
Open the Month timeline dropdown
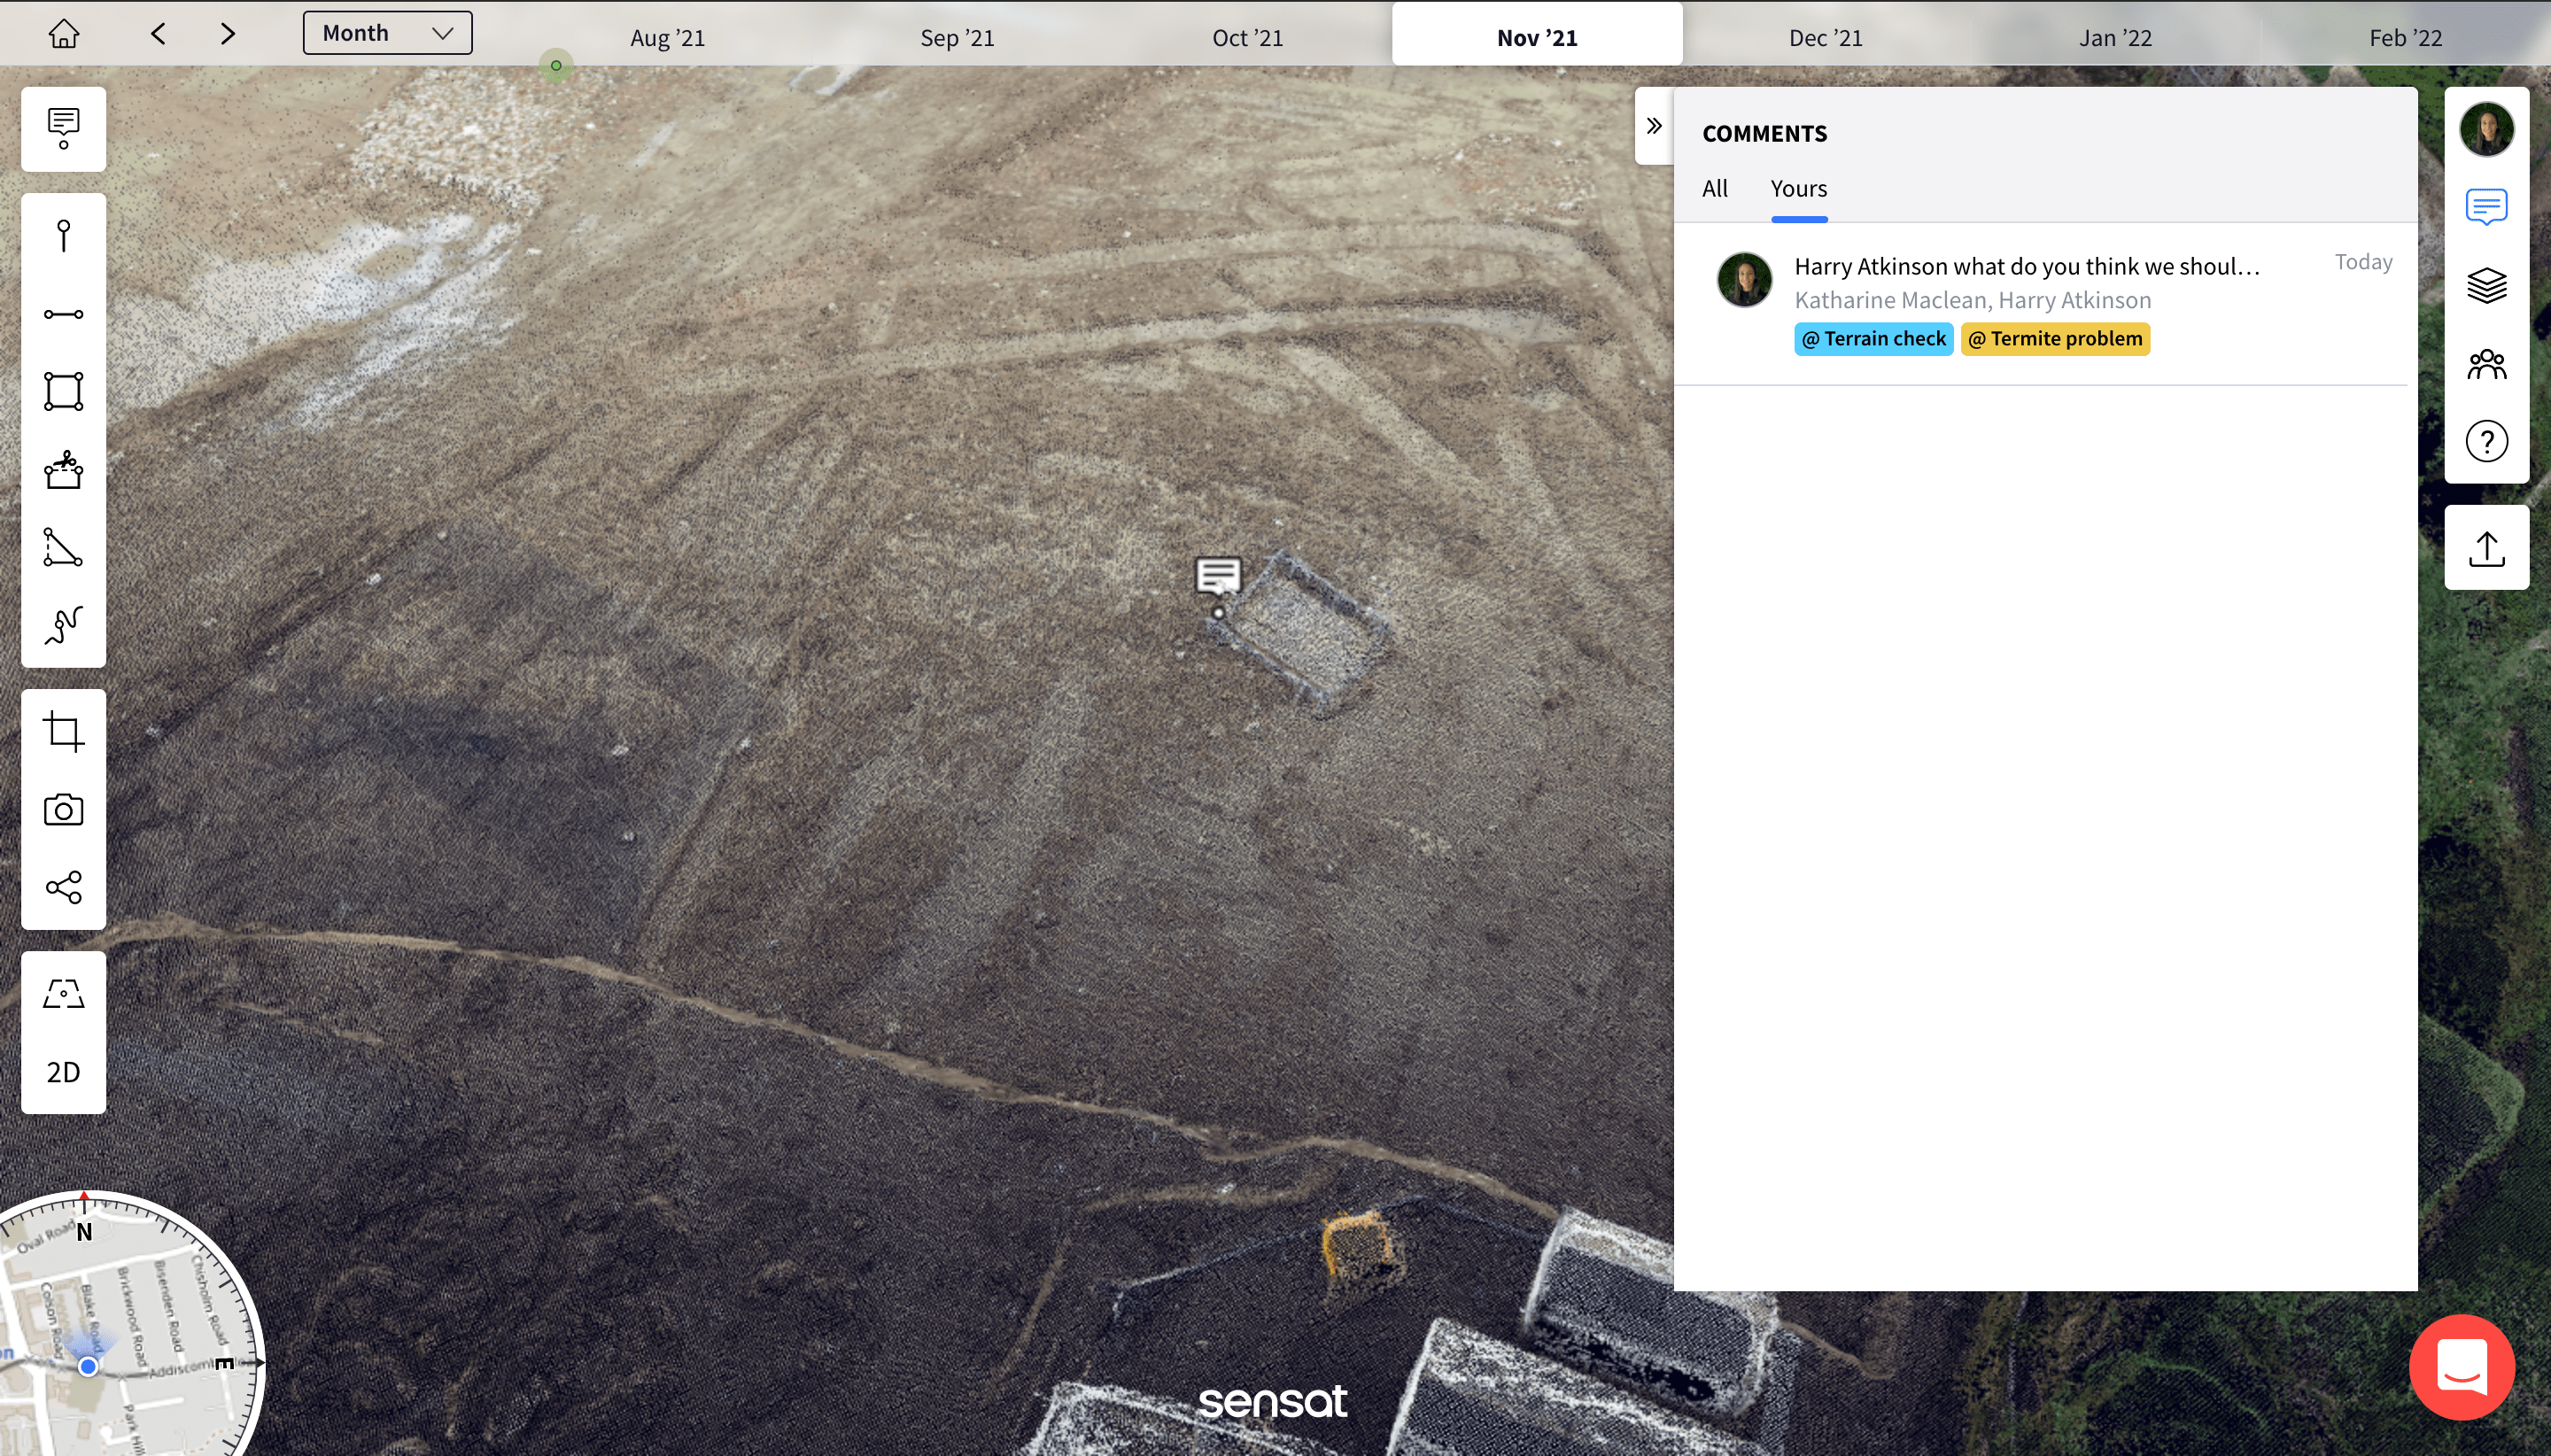point(387,33)
